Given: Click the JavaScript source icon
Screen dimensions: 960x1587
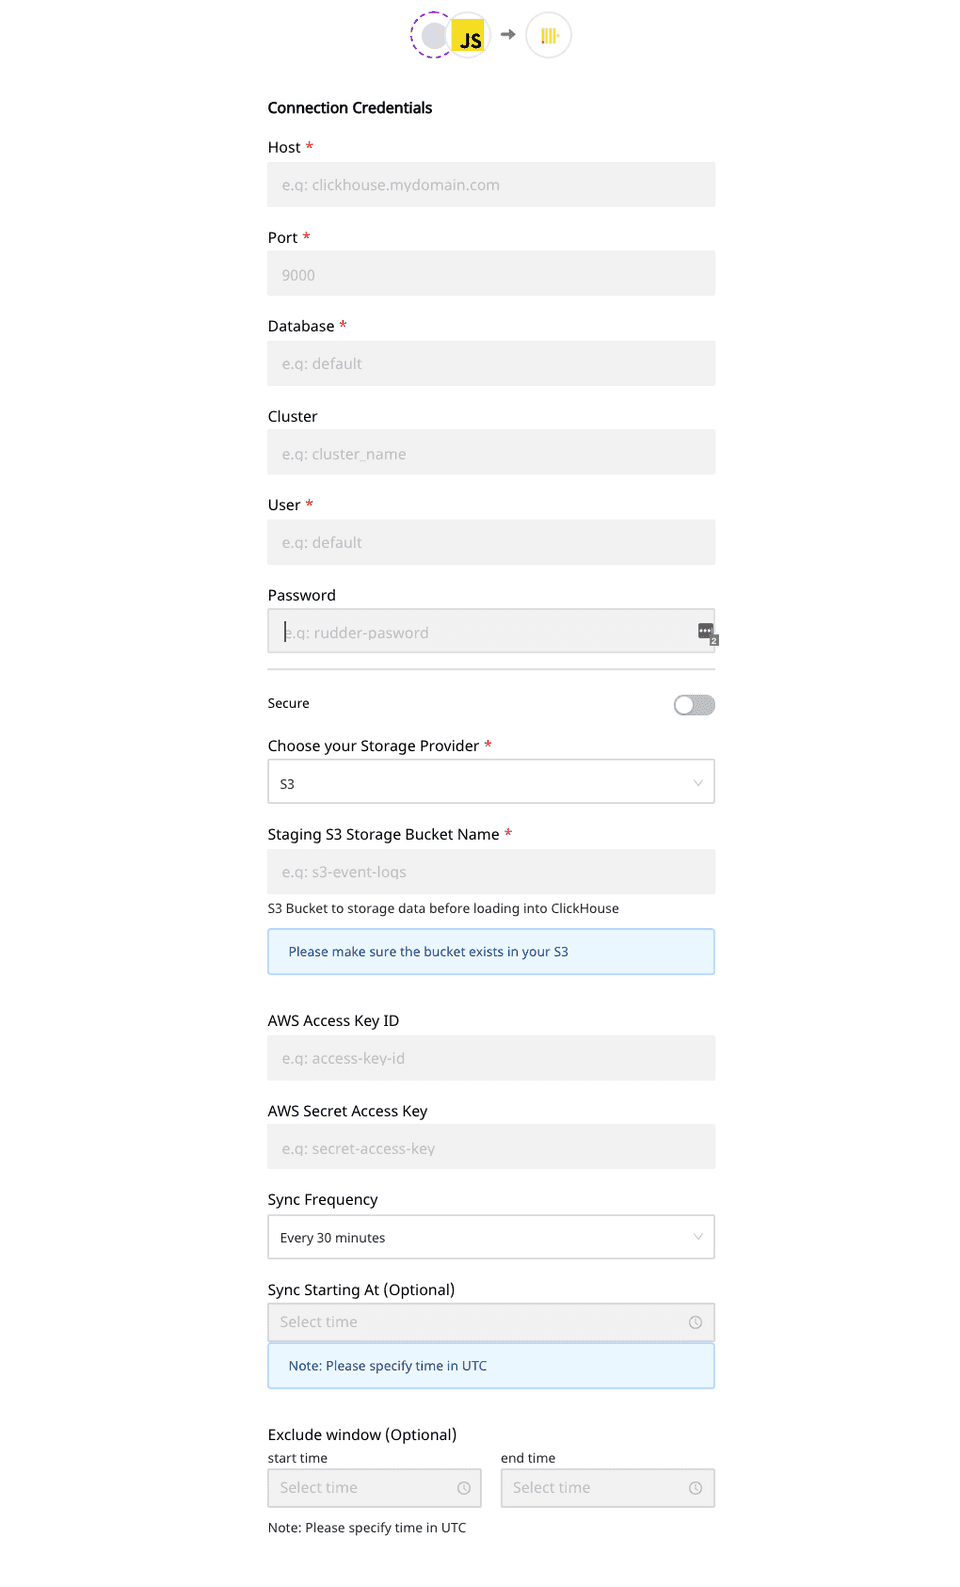Looking at the screenshot, I should click(469, 37).
